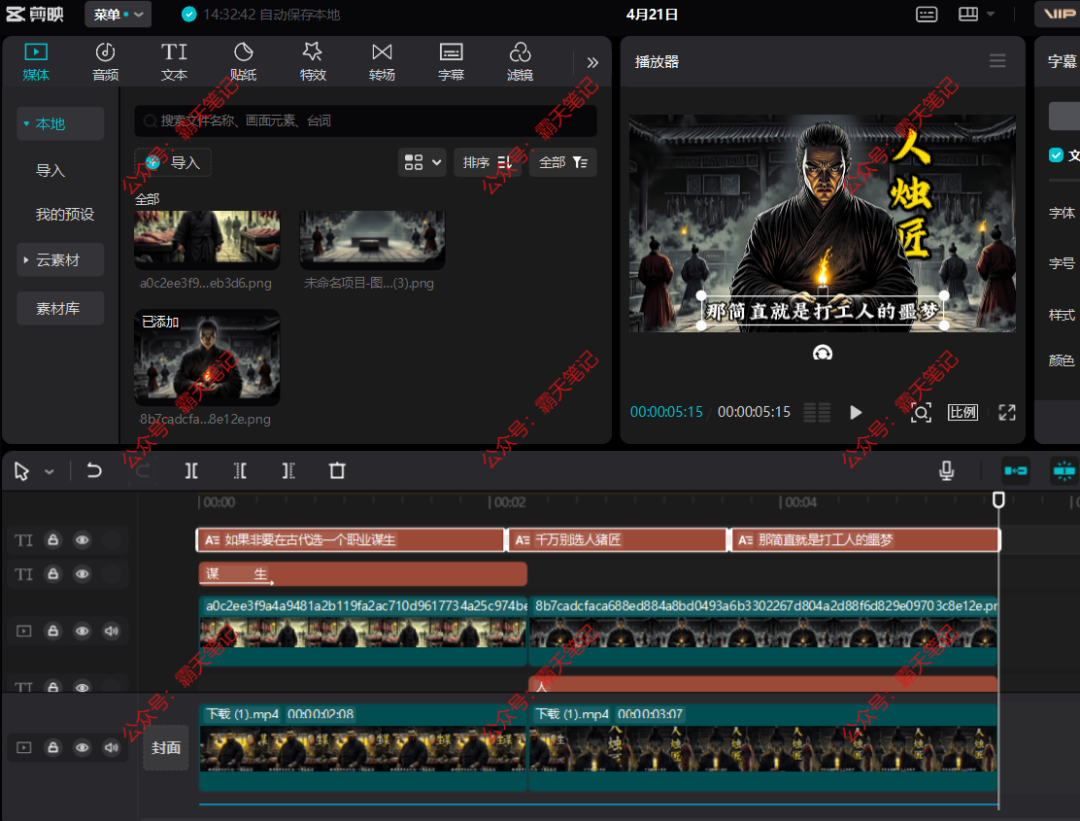The image size is (1080, 821).
Task: Open the player quality bars icon
Action: tap(817, 412)
